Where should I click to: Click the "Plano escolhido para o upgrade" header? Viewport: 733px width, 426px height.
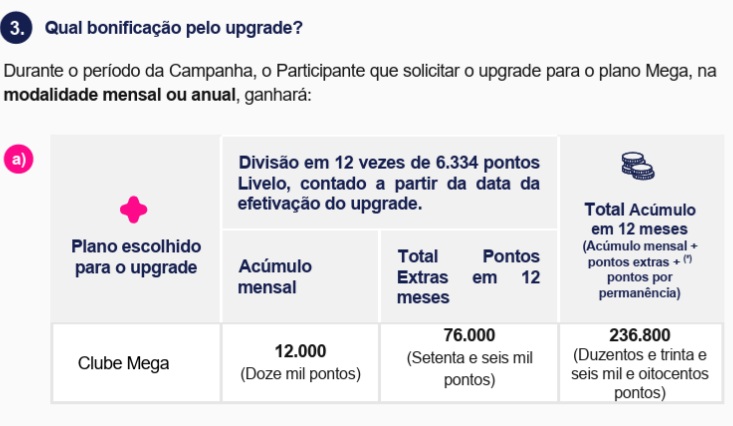click(136, 257)
